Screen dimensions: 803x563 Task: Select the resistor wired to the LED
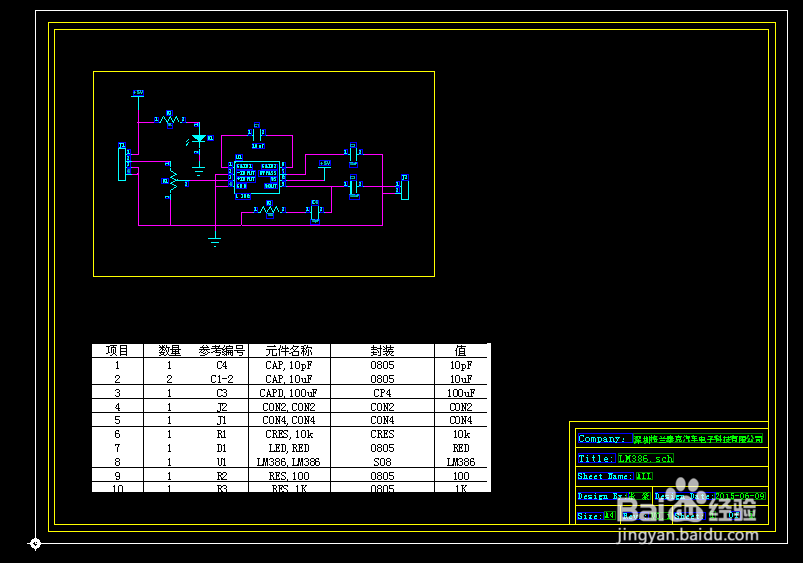point(169,119)
